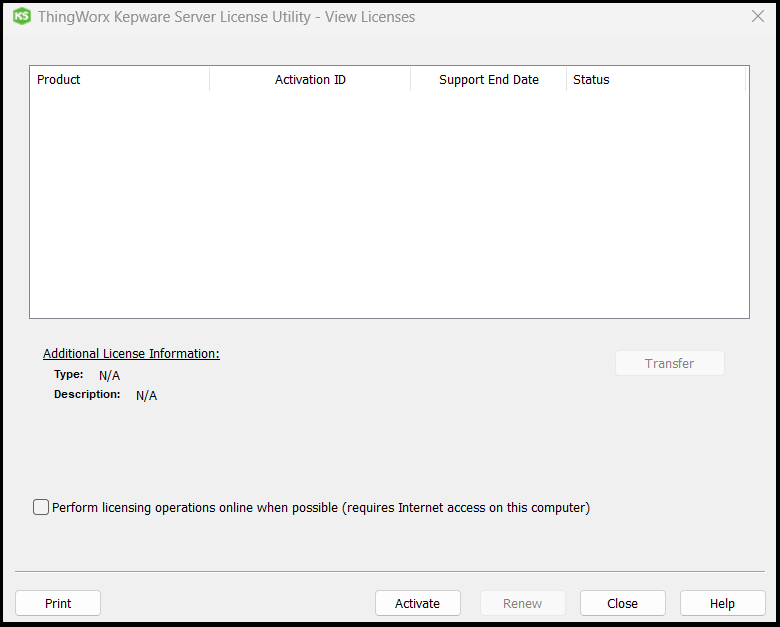
Task: Click the greyed-out Renew button
Action: click(x=522, y=603)
